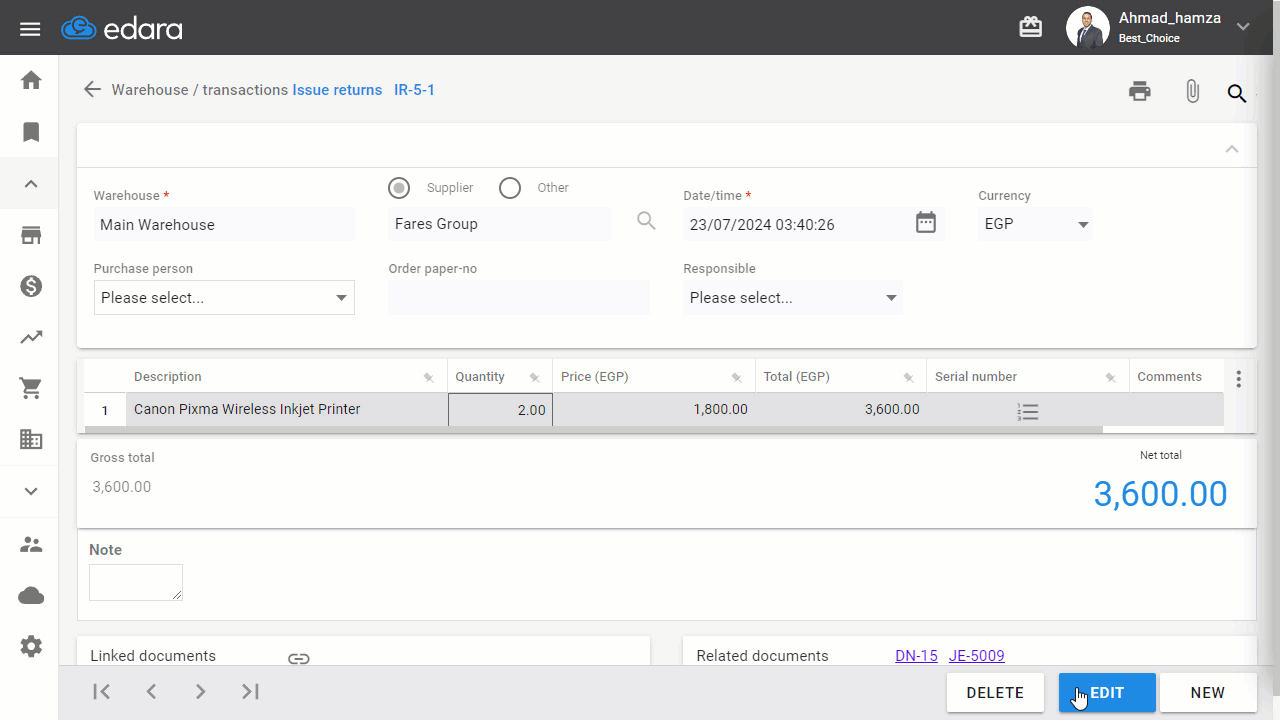Pin the Quantity column
The height and width of the screenshot is (720, 1280).
point(534,378)
